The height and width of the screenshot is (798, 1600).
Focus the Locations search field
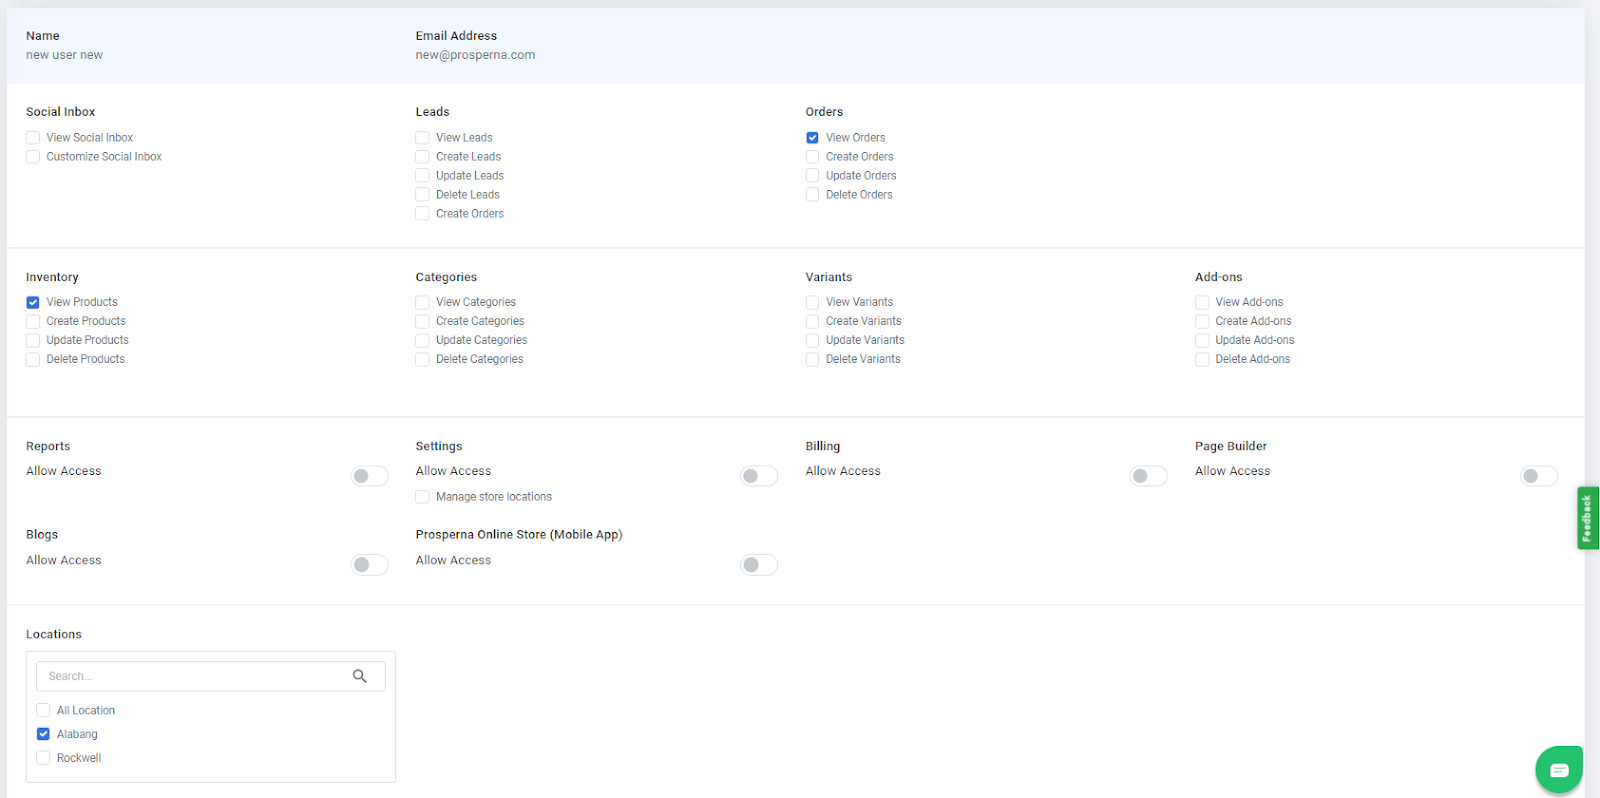[210, 676]
